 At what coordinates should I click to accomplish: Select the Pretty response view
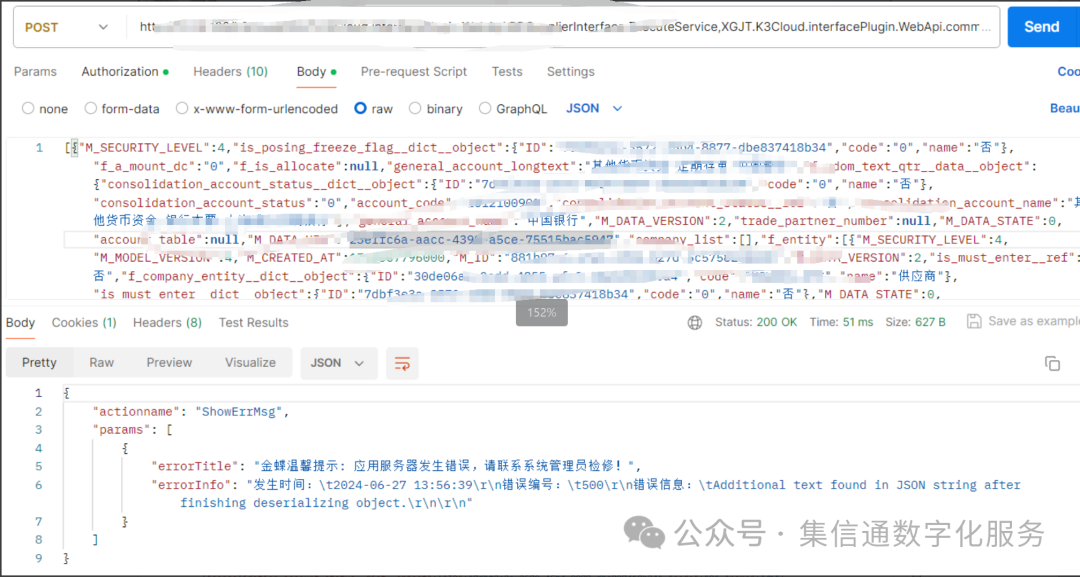pyautogui.click(x=39, y=362)
